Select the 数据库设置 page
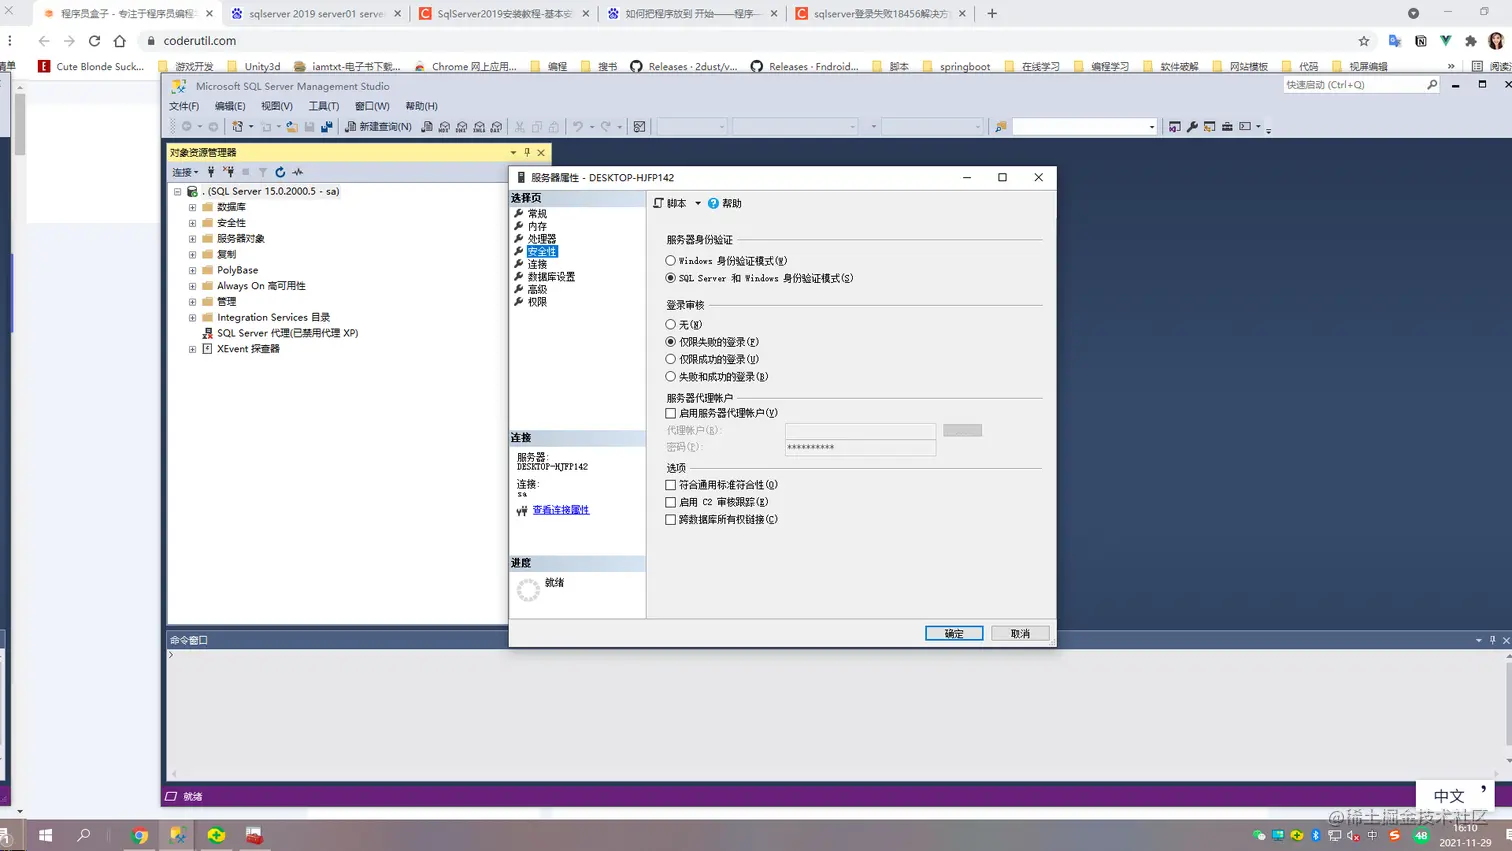 click(x=551, y=277)
